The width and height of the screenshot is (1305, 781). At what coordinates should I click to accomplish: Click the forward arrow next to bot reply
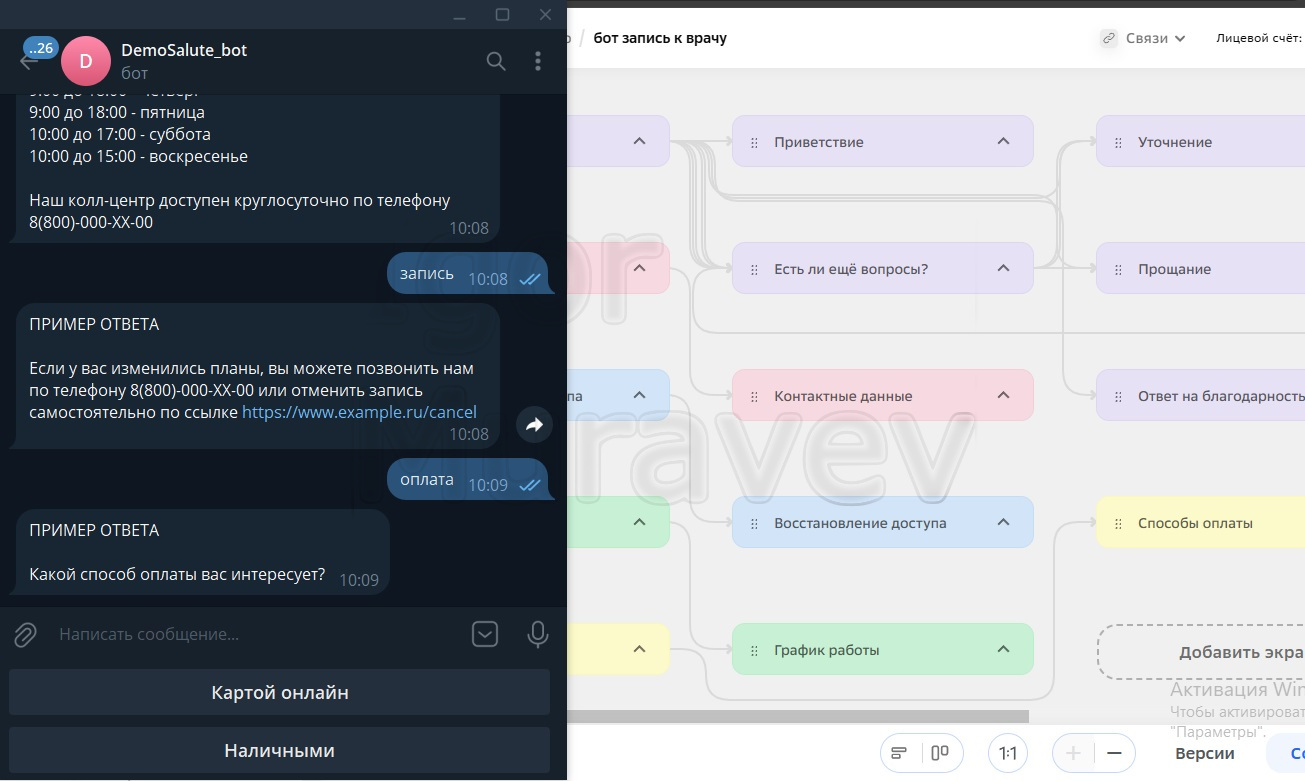coord(534,425)
